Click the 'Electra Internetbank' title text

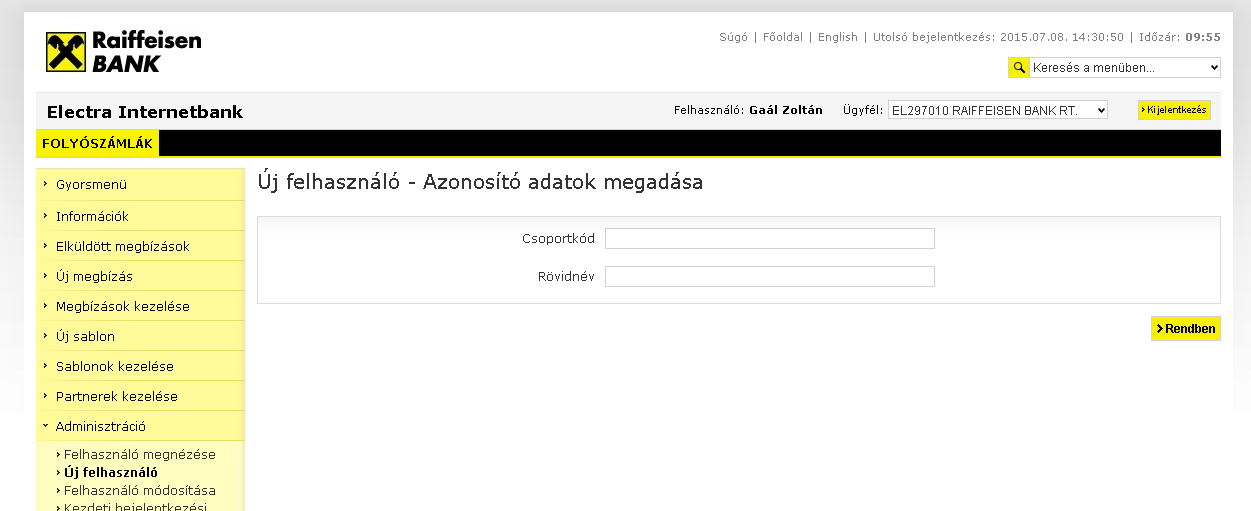pyautogui.click(x=145, y=112)
